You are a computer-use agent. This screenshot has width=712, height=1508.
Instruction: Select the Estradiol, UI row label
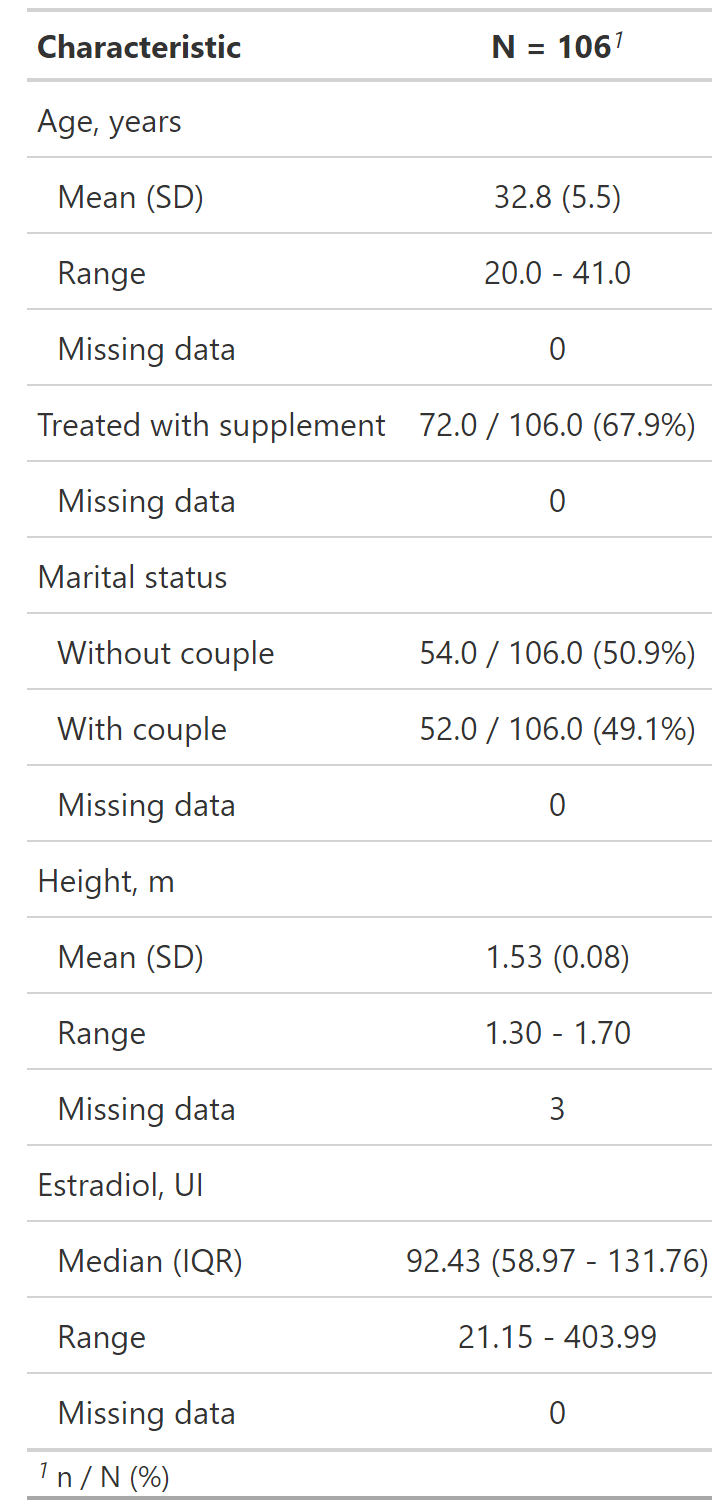click(121, 1186)
